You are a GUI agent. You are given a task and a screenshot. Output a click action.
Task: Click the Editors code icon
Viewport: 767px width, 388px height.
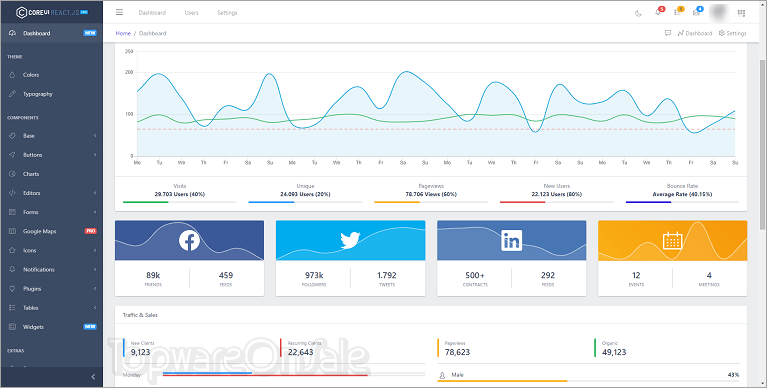coord(12,193)
